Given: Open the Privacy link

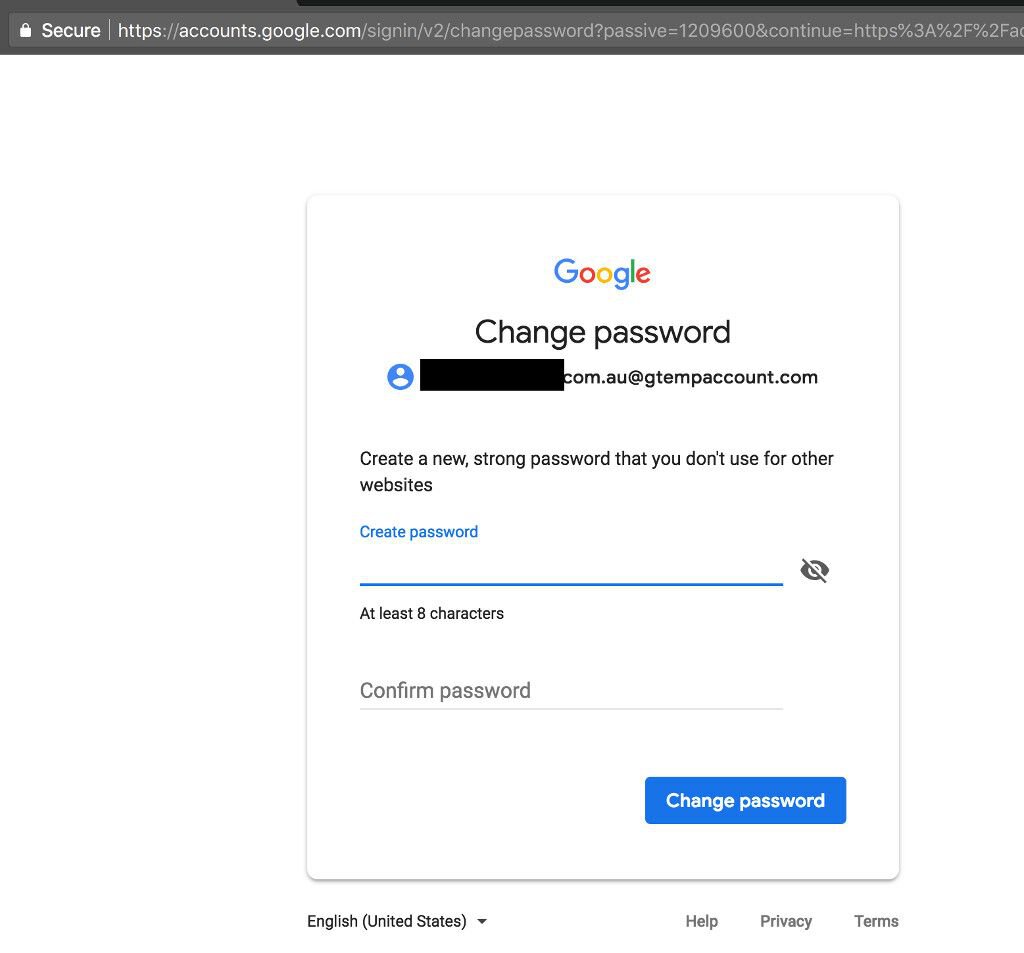Looking at the screenshot, I should point(786,921).
